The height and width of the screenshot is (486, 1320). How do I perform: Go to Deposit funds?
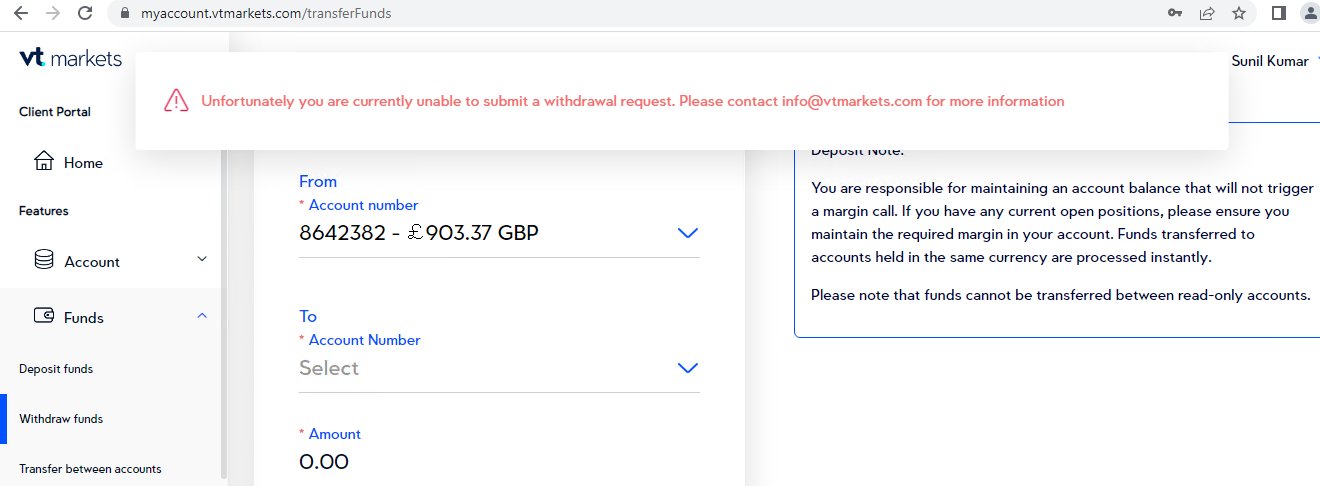tap(56, 369)
